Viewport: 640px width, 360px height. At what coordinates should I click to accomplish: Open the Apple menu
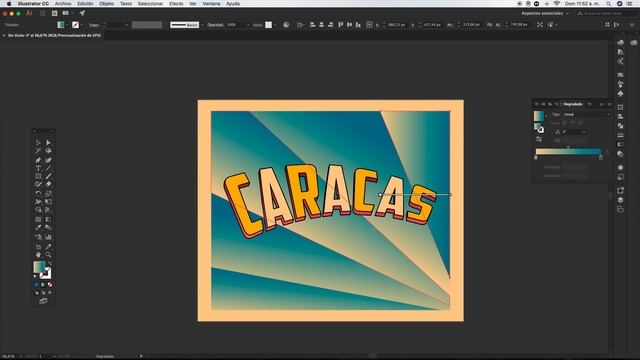click(9, 3)
